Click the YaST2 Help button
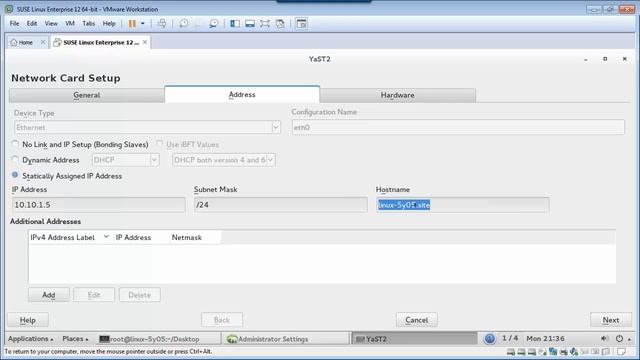 [28, 320]
